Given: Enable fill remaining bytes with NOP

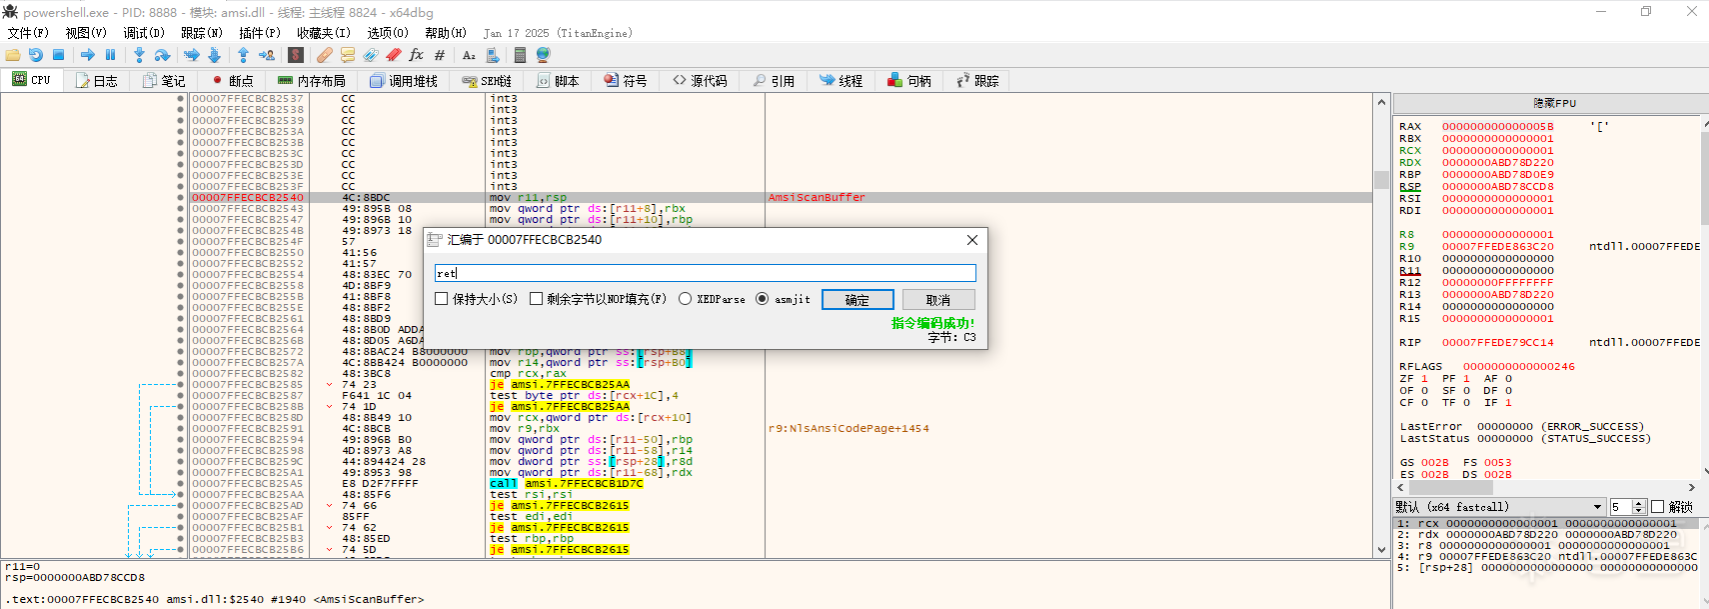Looking at the screenshot, I should pos(536,299).
